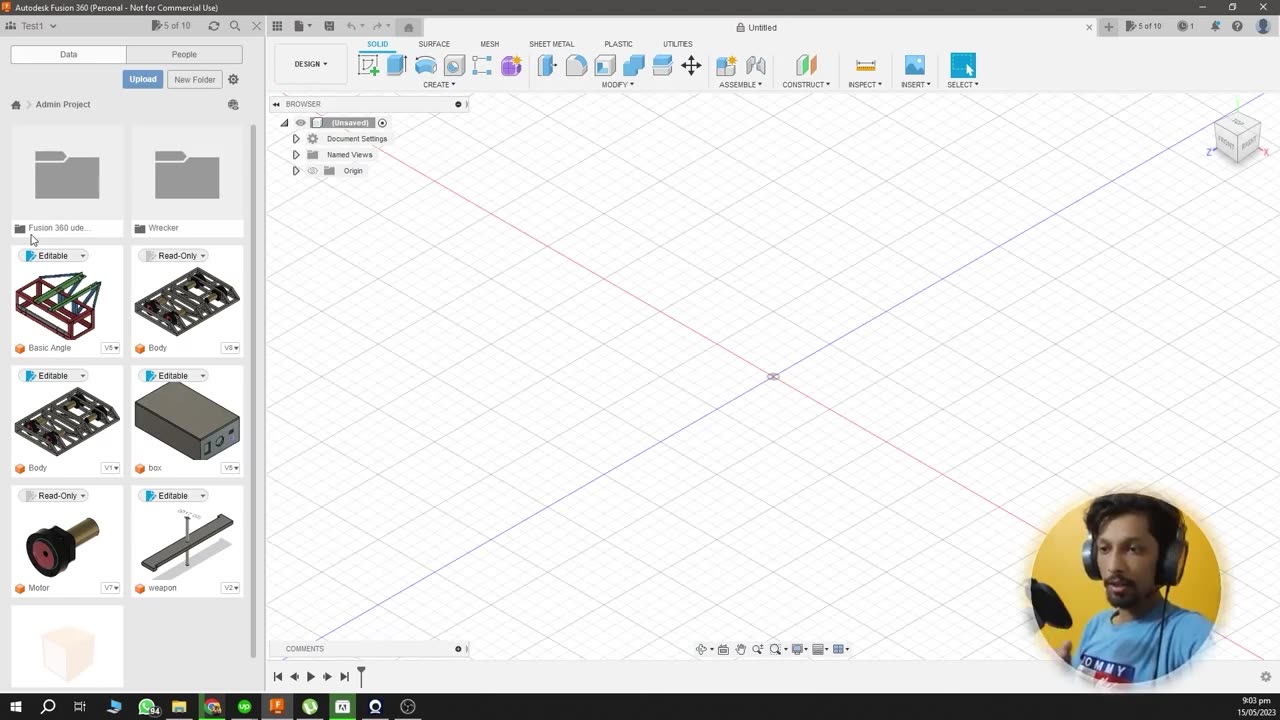Screen dimensions: 1280x720
Task: Toggle visibility of the Origin folder
Action: coord(312,171)
